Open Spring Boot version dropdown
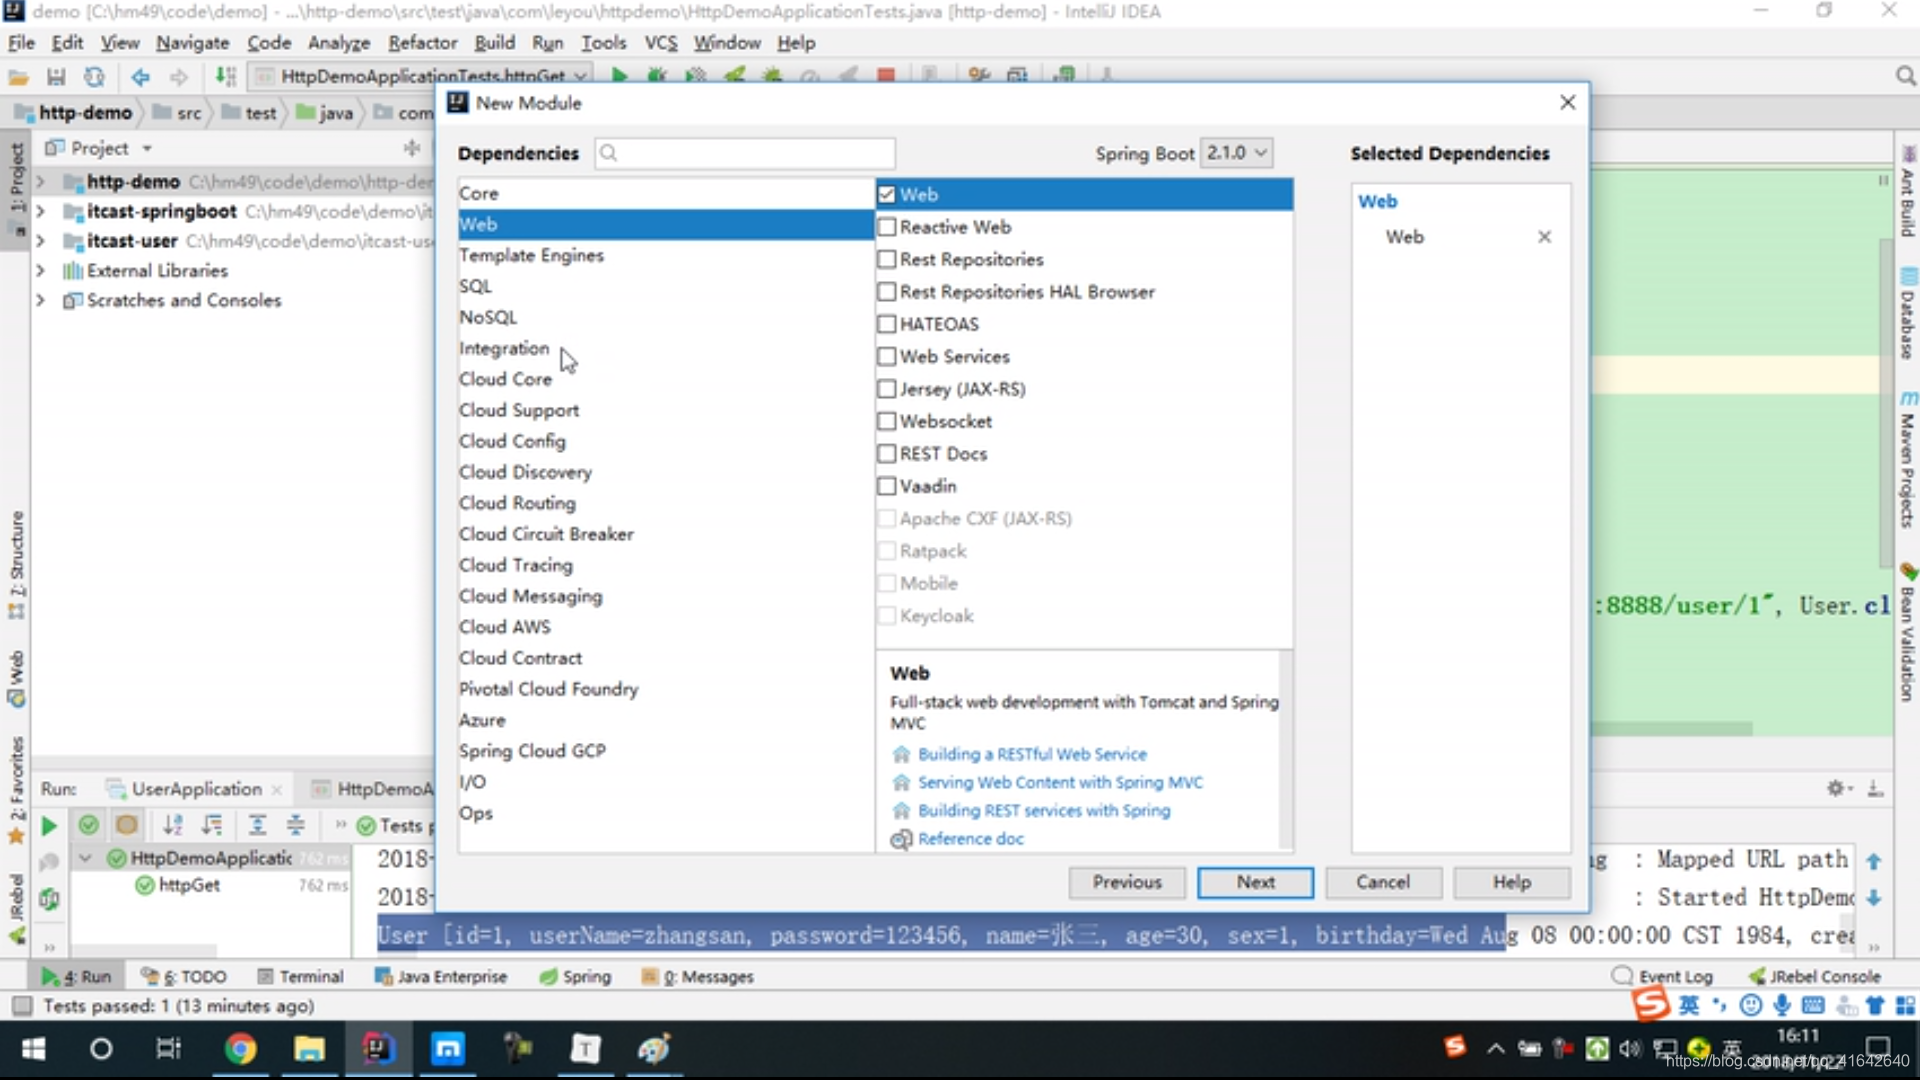This screenshot has width=1920, height=1080. tap(1236, 153)
